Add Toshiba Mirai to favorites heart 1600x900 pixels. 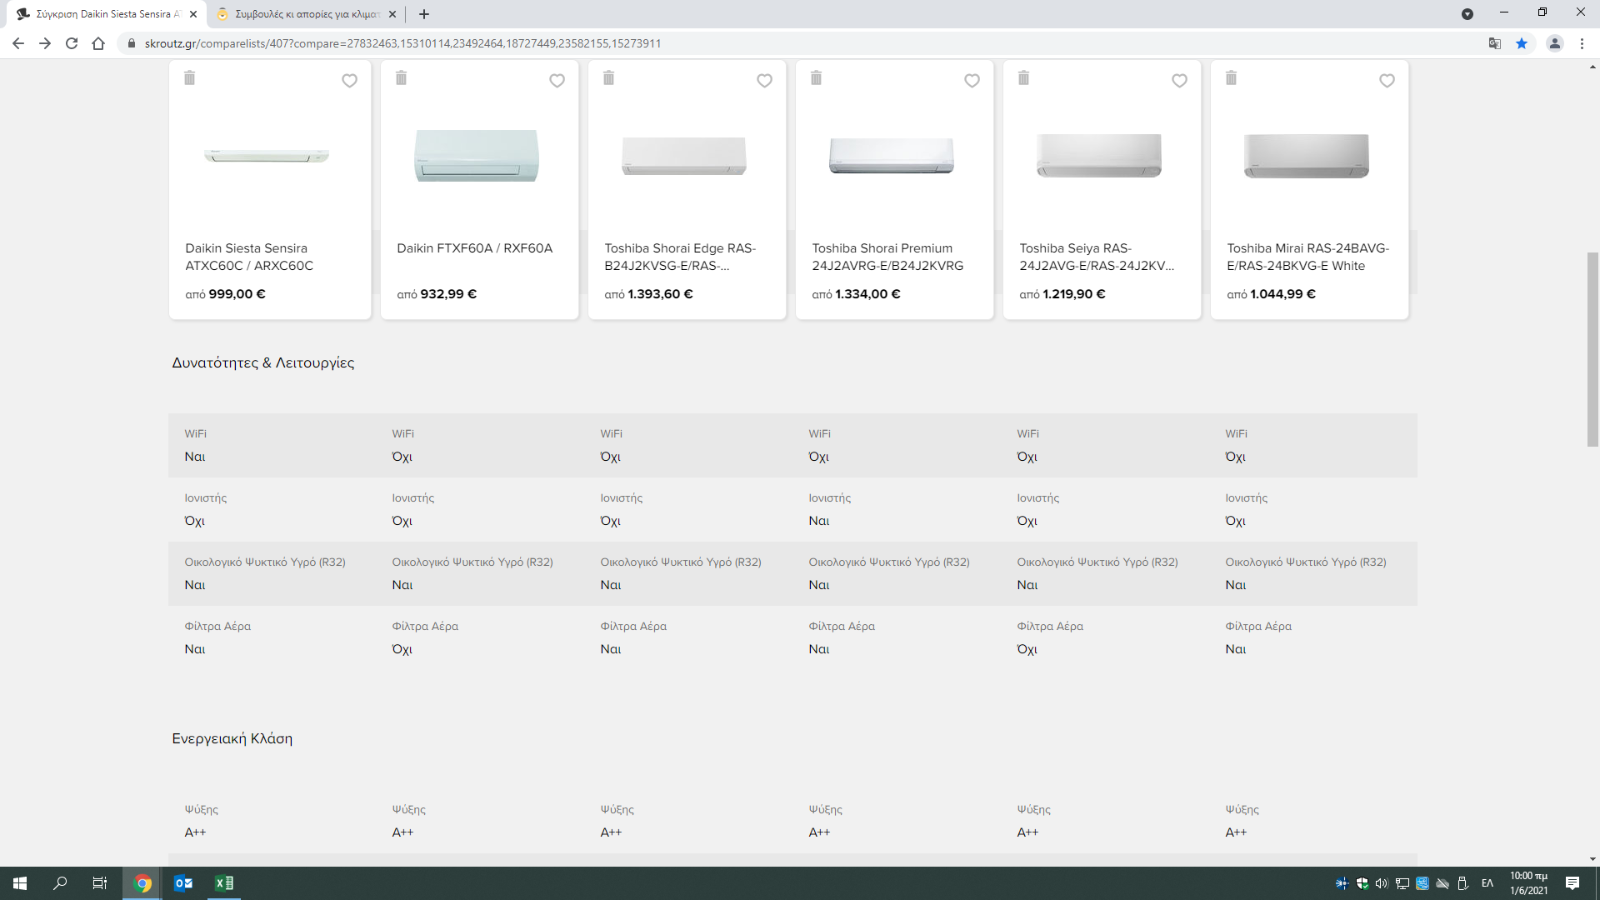(1387, 81)
